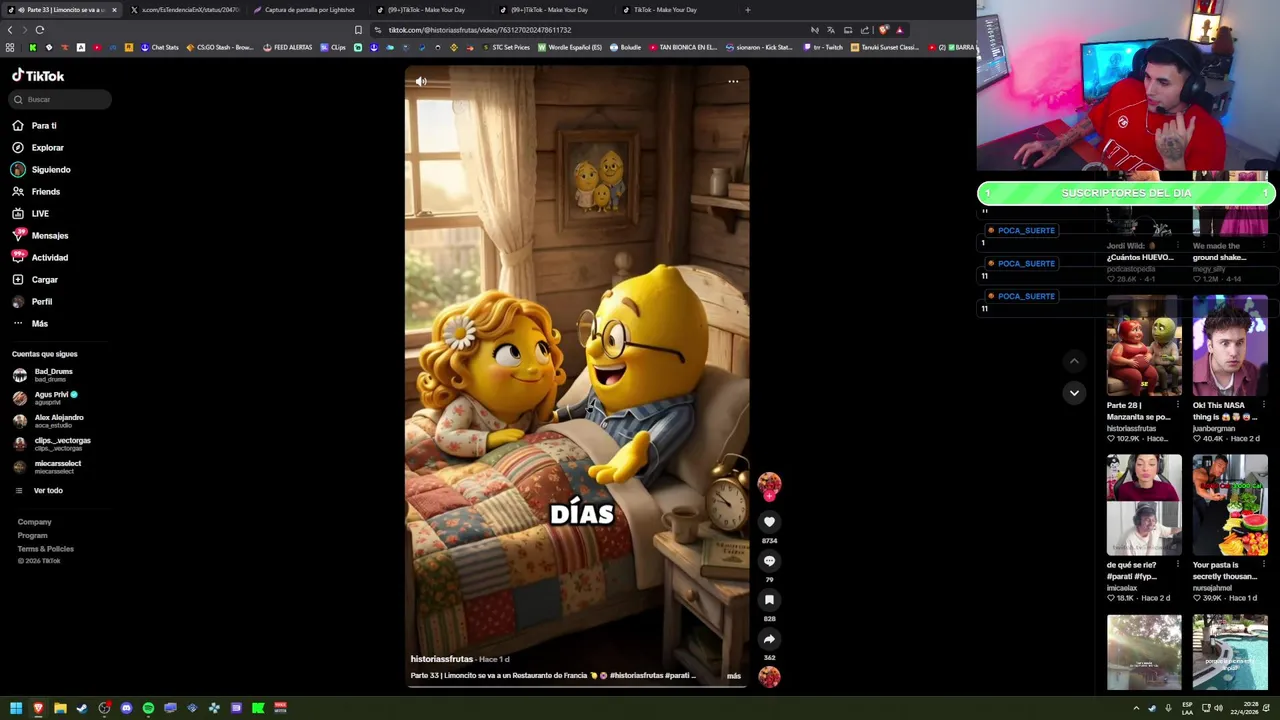
Task: Open the Your pasta is secretly video thumbnail
Action: pyautogui.click(x=1230, y=505)
